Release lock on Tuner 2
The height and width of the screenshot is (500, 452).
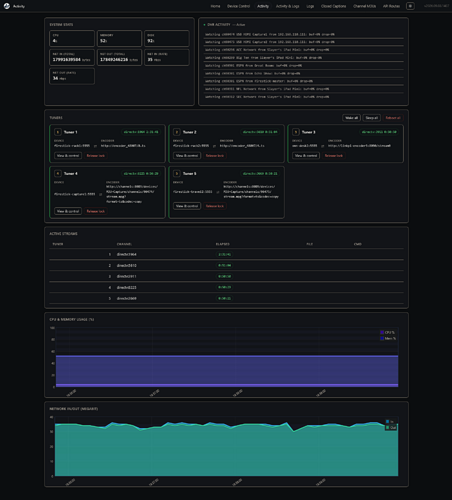pos(215,156)
